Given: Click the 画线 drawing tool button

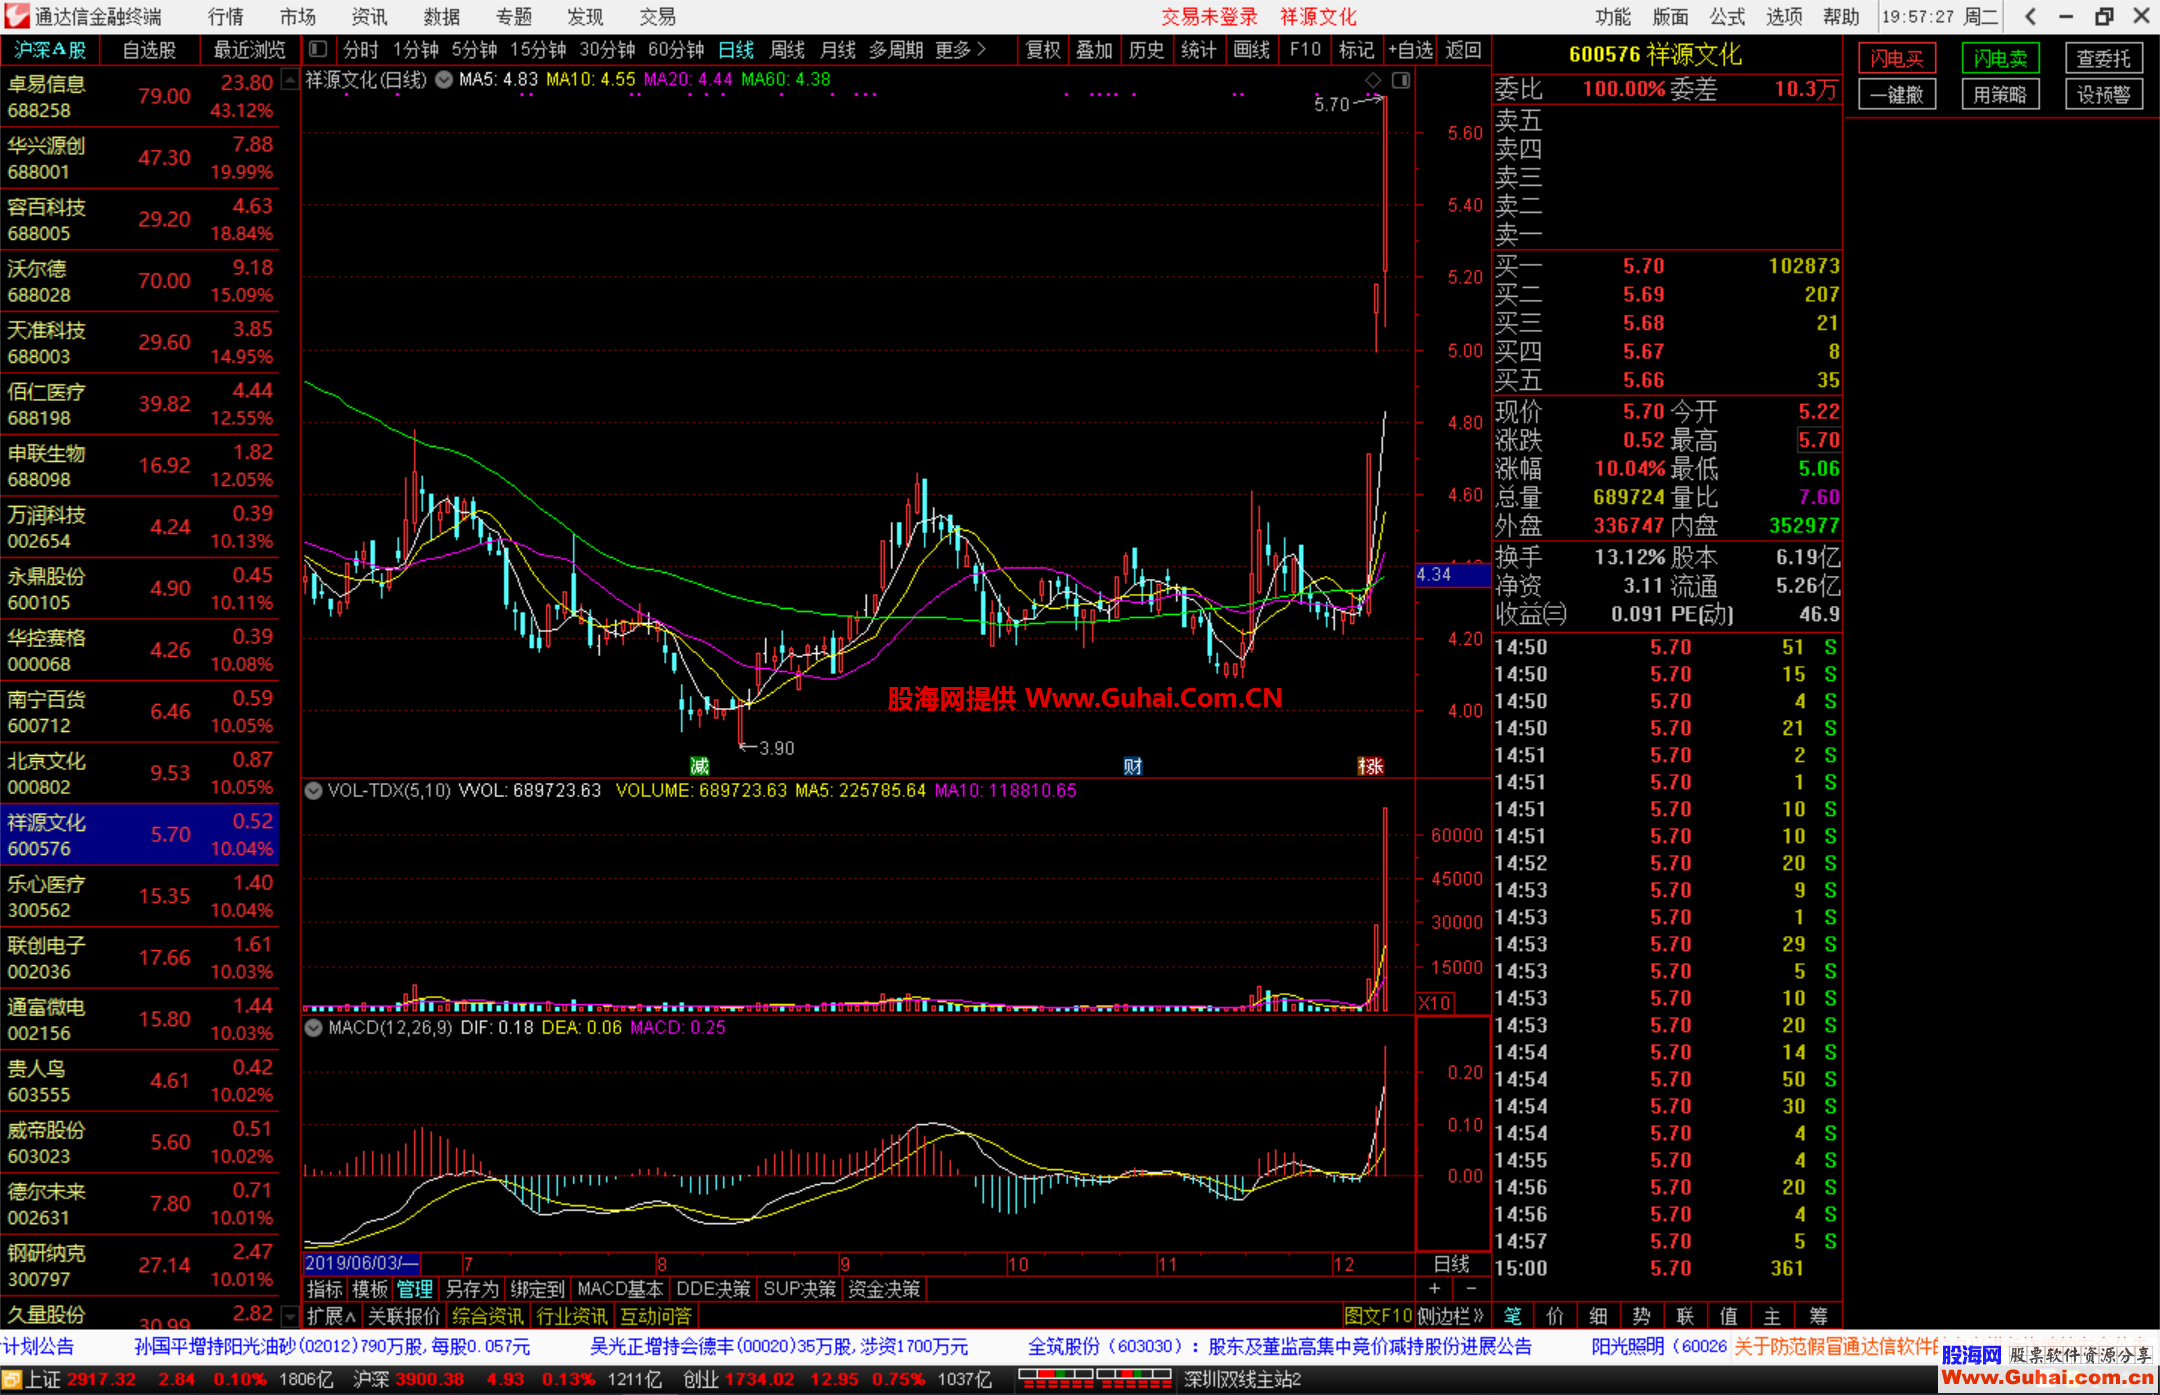Looking at the screenshot, I should tap(1251, 49).
